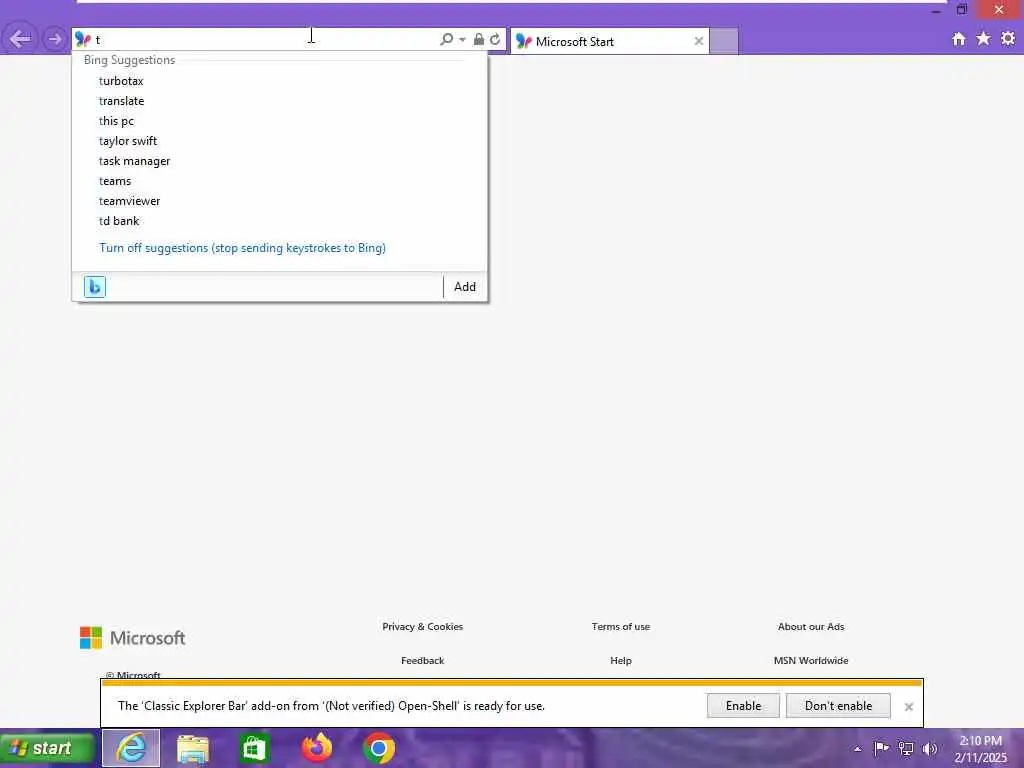
Task: Open the volume speaker tray icon
Action: 929,748
